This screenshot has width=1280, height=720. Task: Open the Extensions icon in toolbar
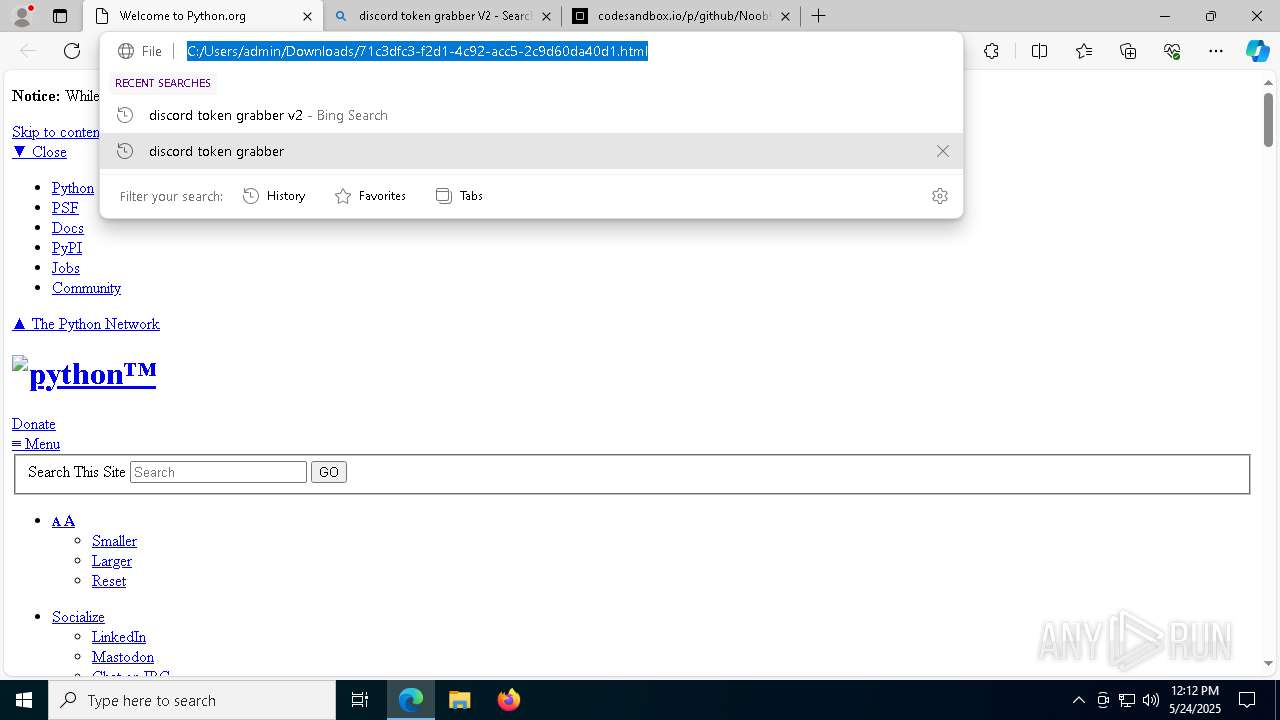991,51
